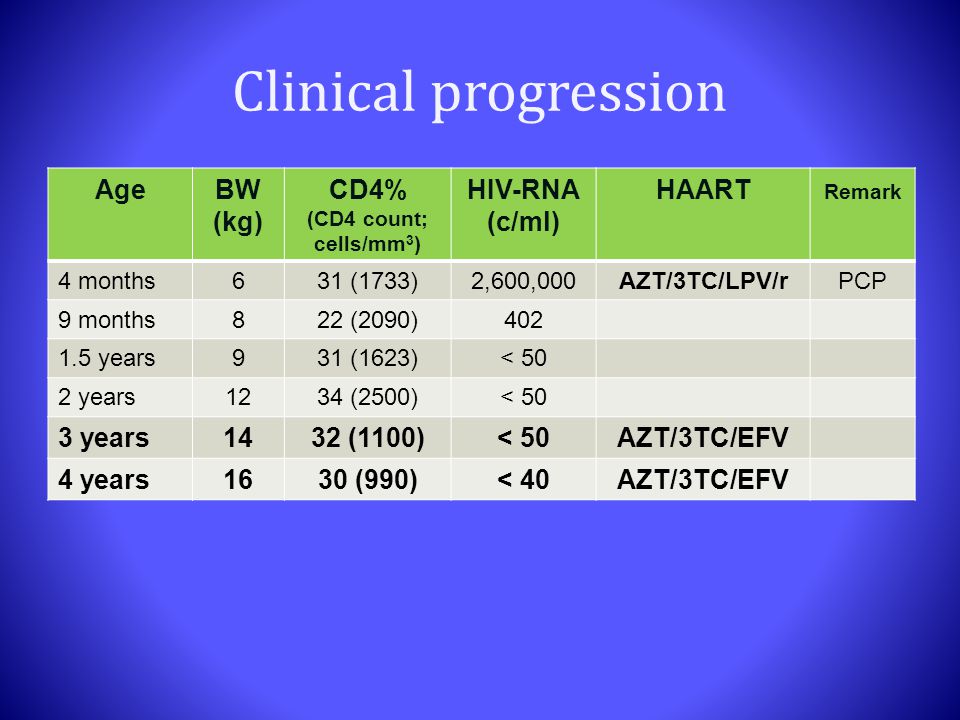Click the HIV-RNA (c/ml) header cell
This screenshot has width=960, height=720.
coord(523,213)
